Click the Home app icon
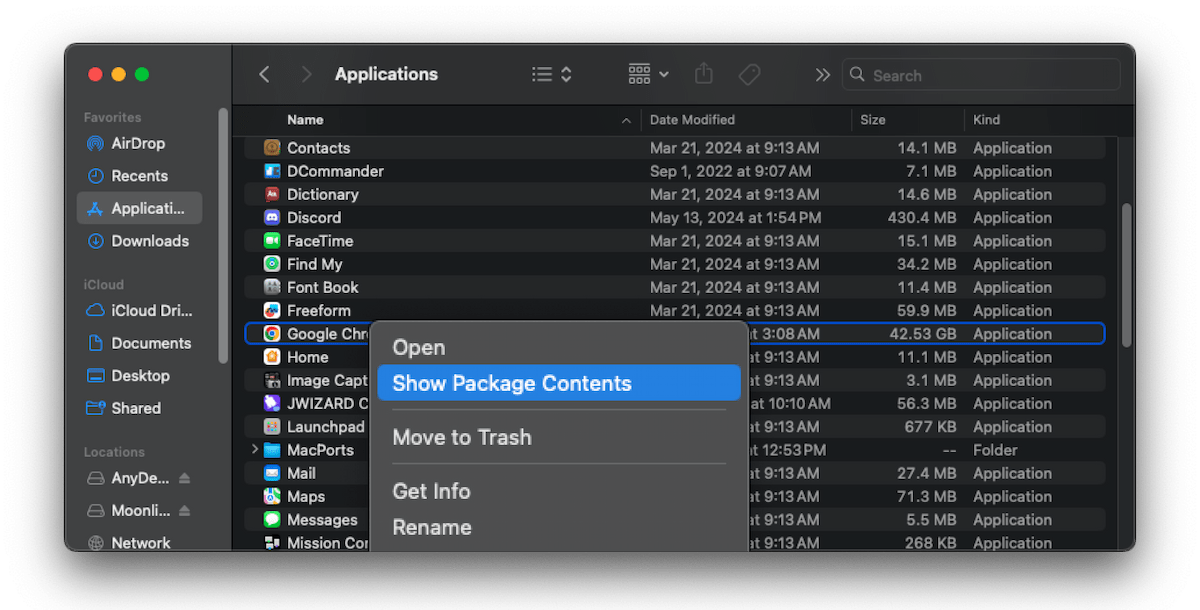The width and height of the screenshot is (1200, 610). 272,357
